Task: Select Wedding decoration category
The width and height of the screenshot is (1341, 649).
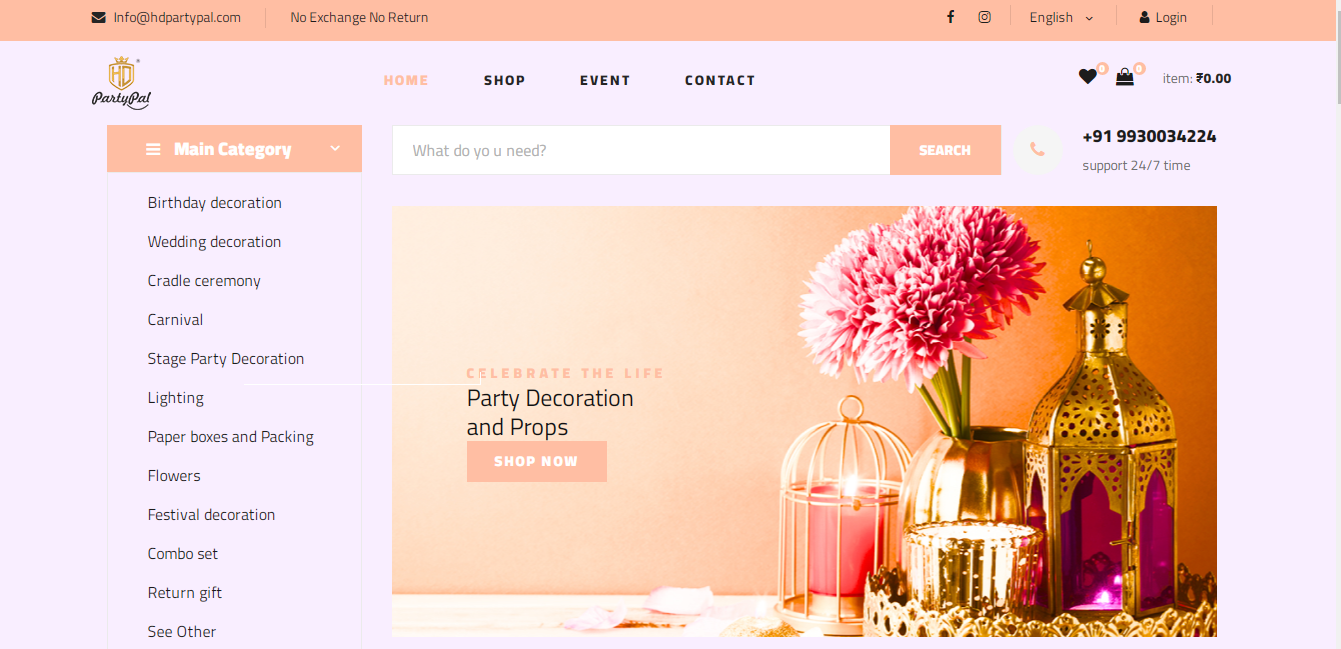Action: (214, 241)
